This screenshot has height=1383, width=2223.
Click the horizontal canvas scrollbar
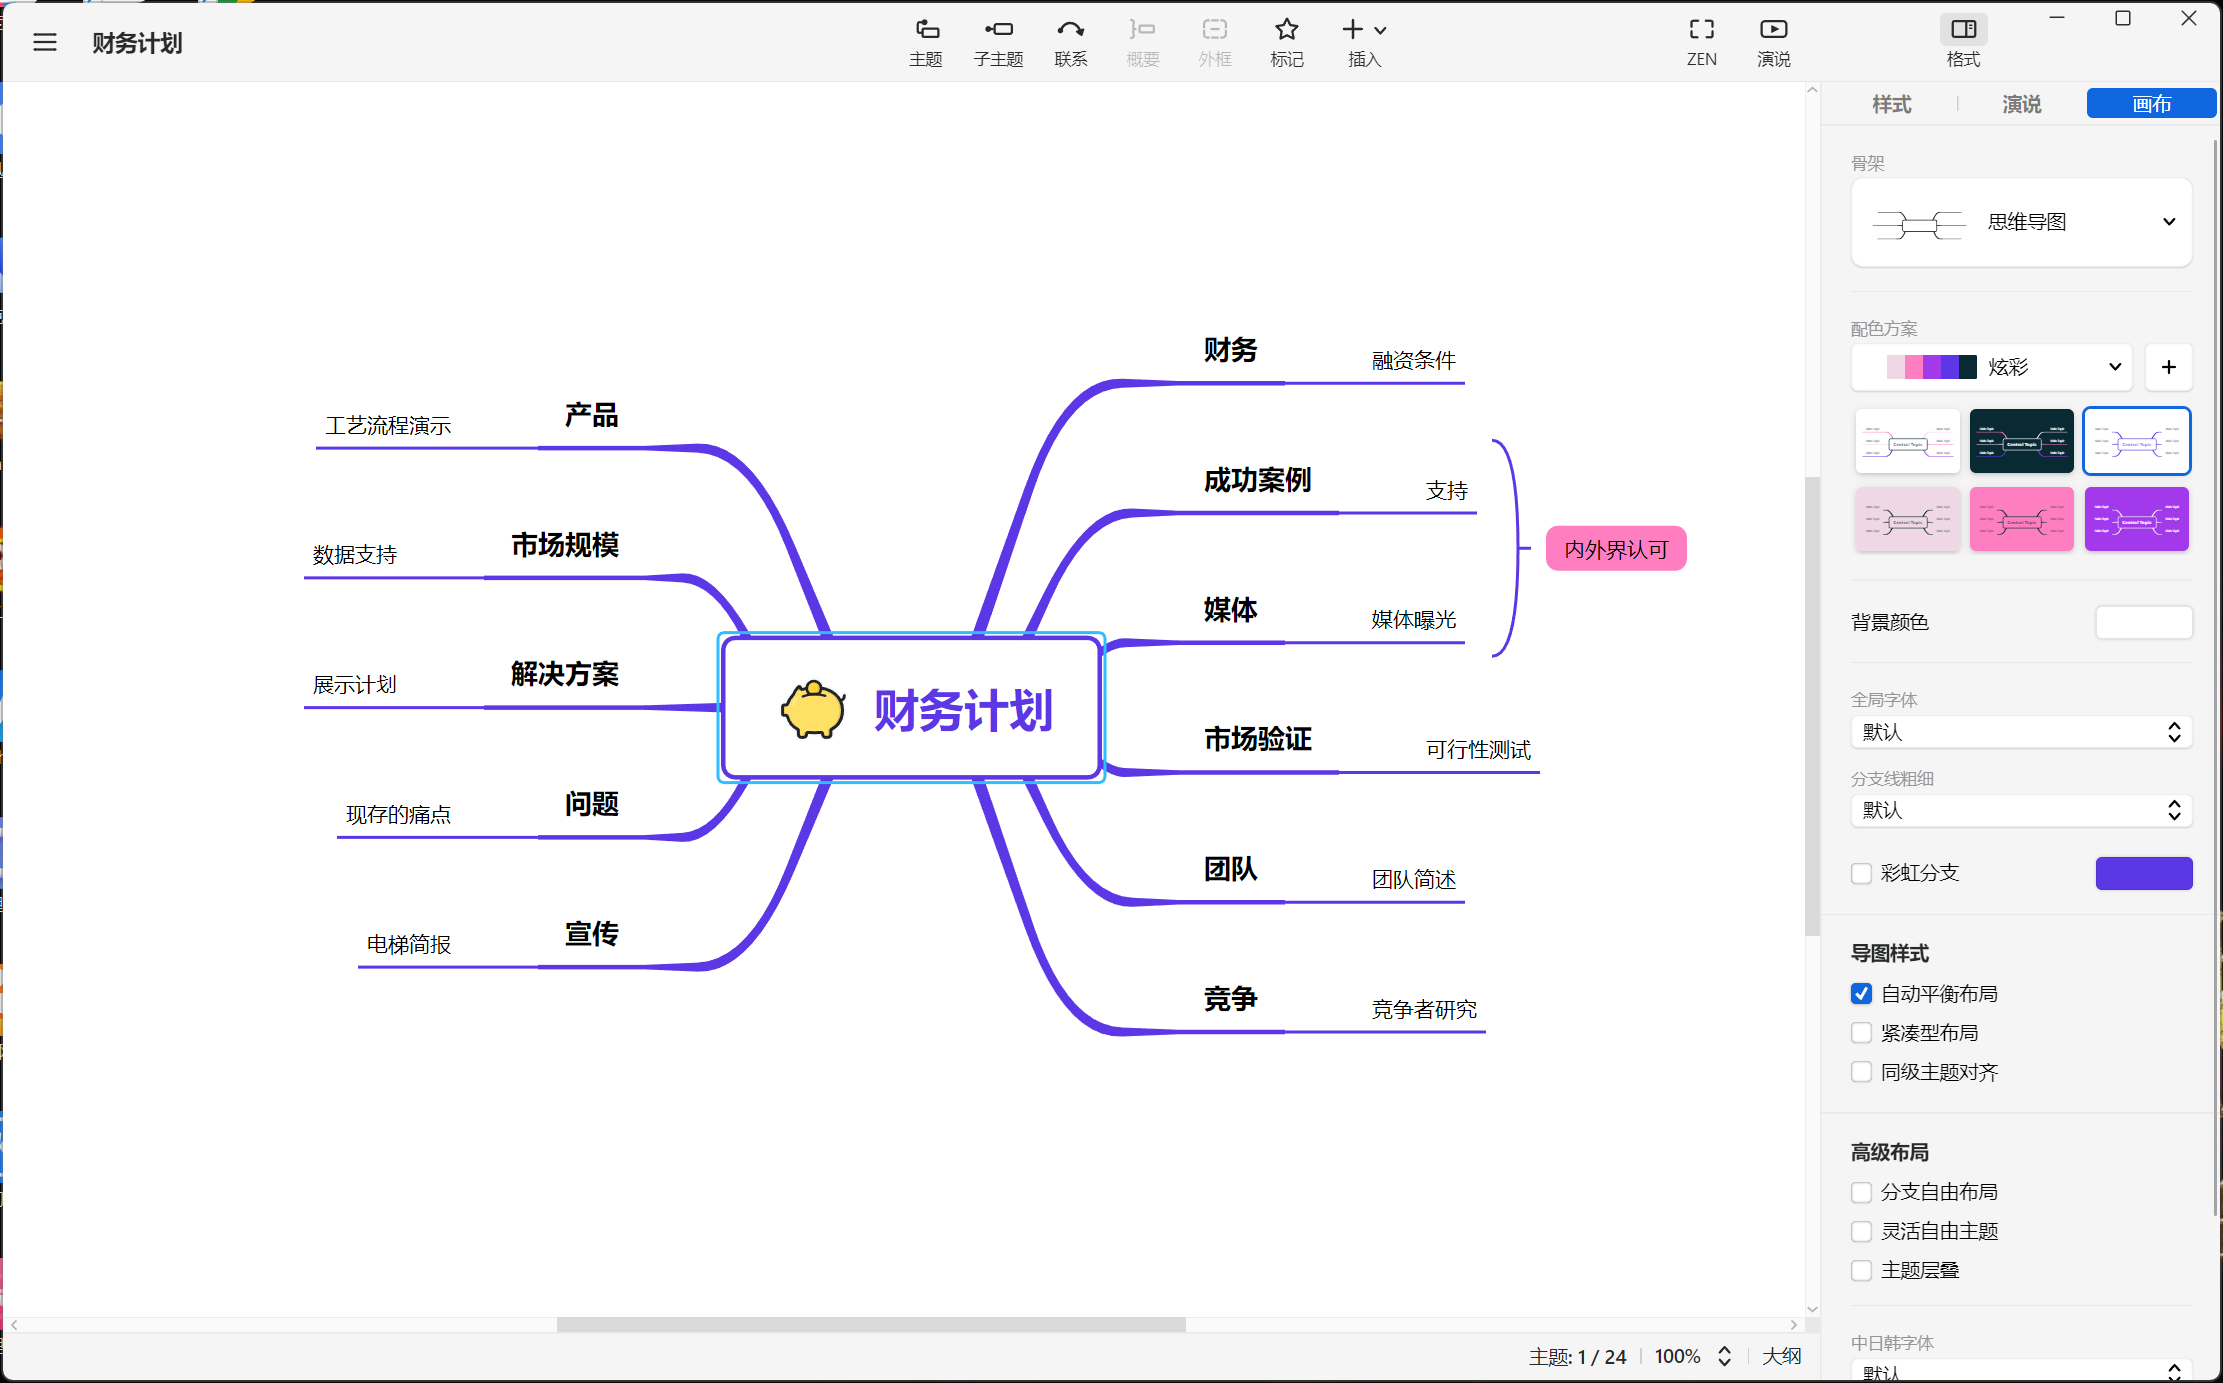(x=871, y=1325)
